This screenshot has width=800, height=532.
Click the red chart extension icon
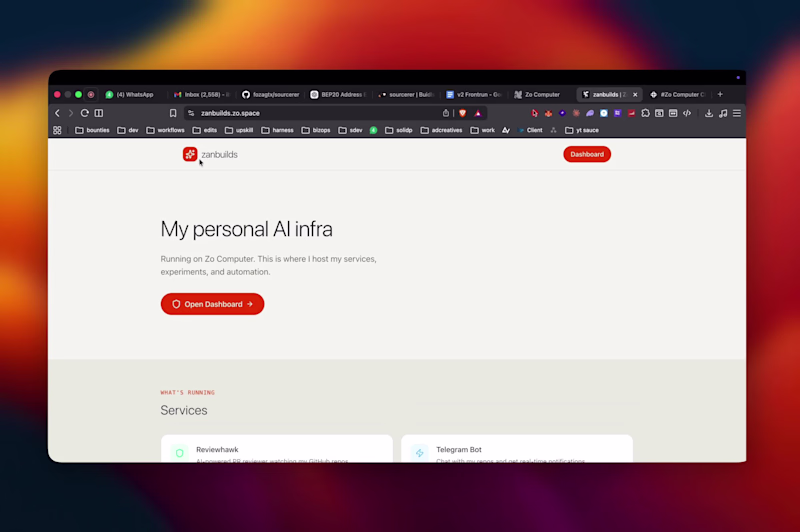click(x=631, y=113)
